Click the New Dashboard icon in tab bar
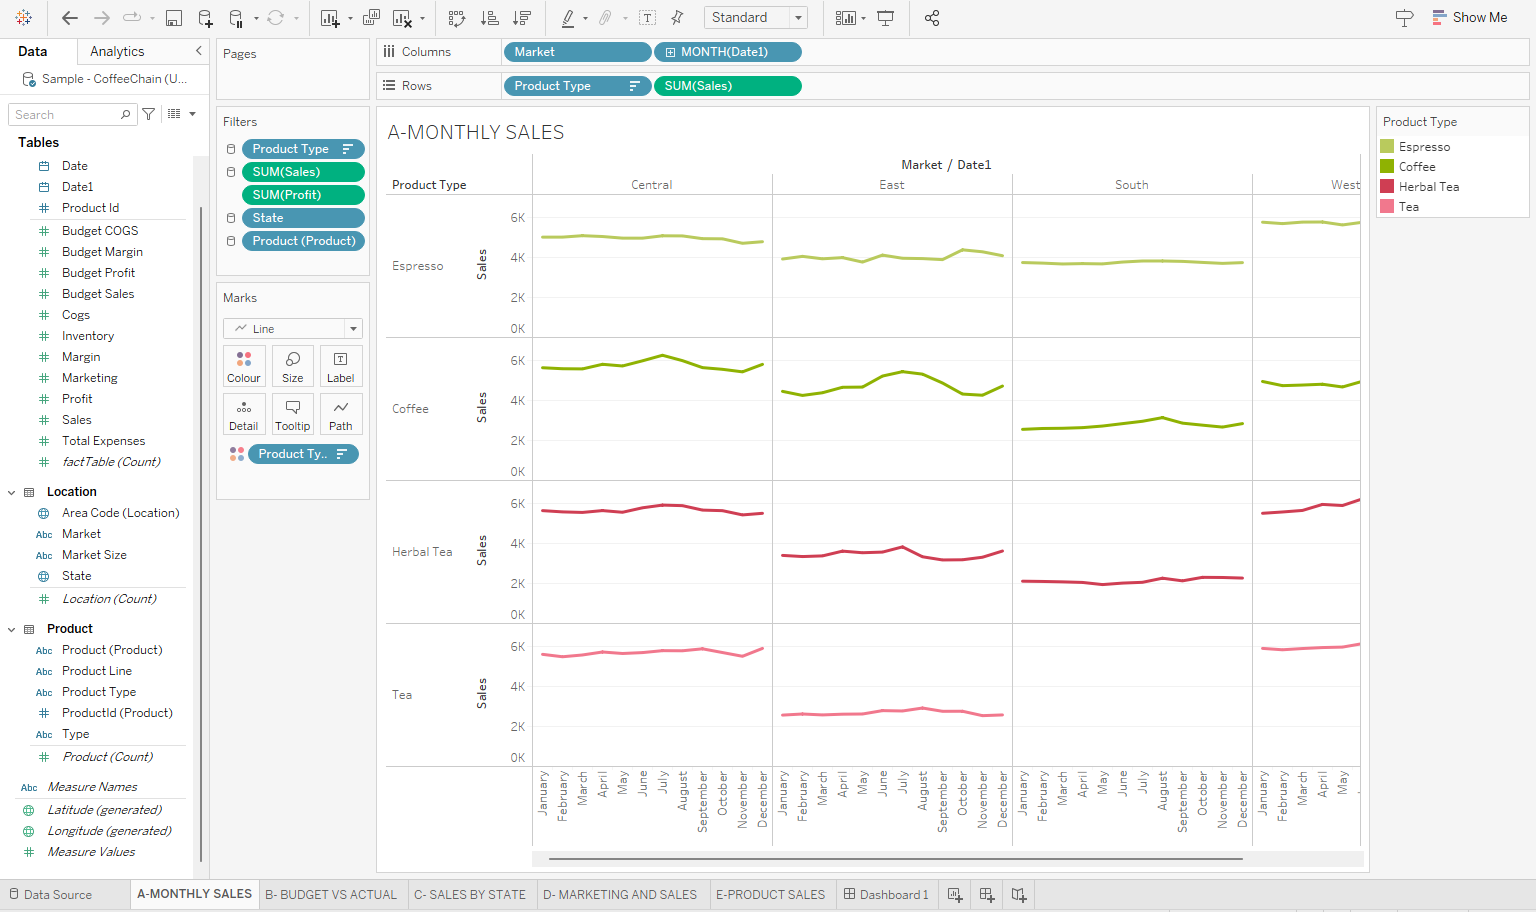The width and height of the screenshot is (1536, 912). [x=987, y=895]
